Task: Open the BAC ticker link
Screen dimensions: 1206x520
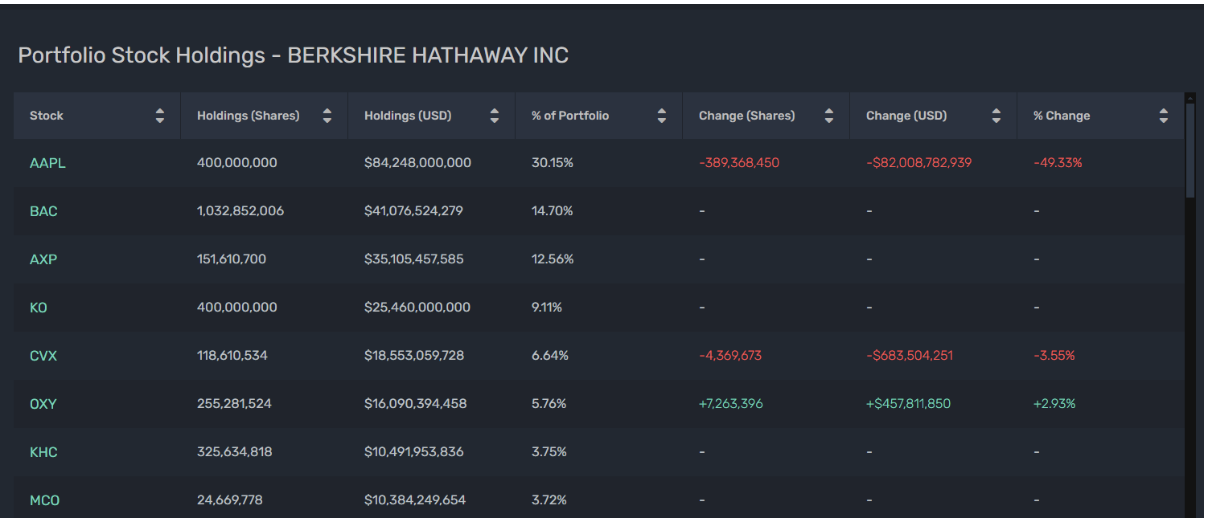Action: [43, 212]
